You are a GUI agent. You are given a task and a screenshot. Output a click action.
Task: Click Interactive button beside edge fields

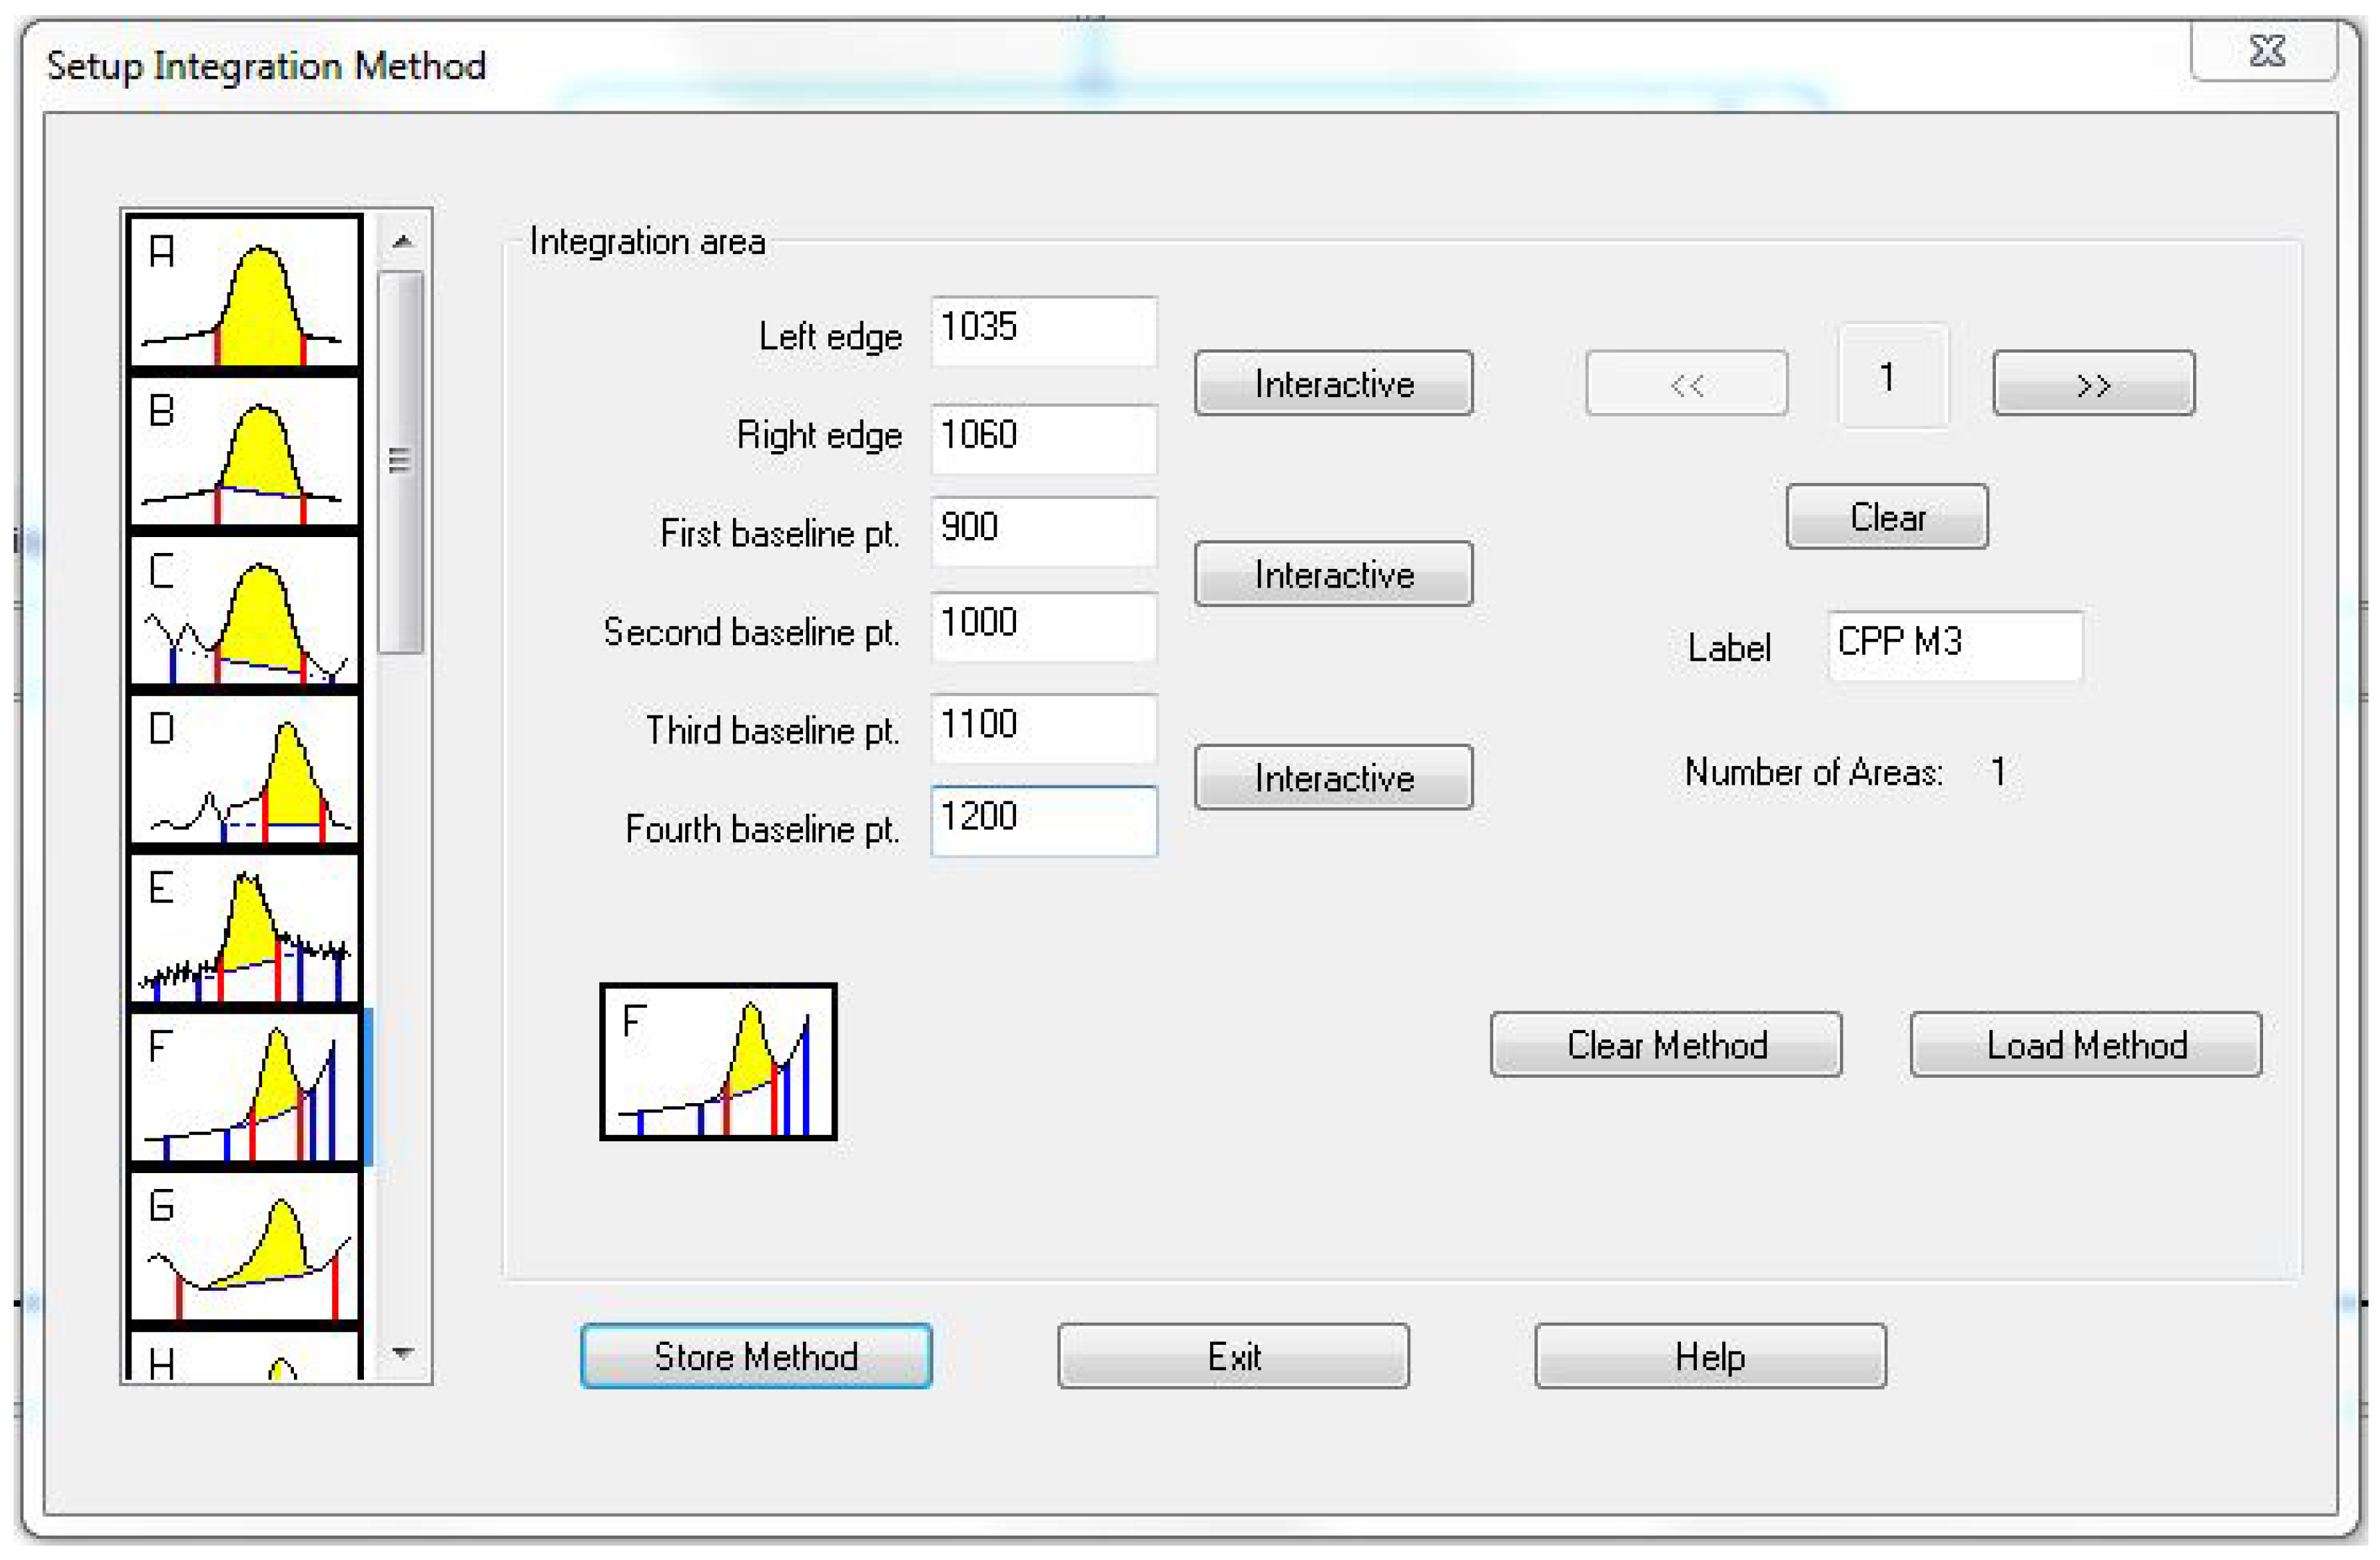pos(1333,383)
